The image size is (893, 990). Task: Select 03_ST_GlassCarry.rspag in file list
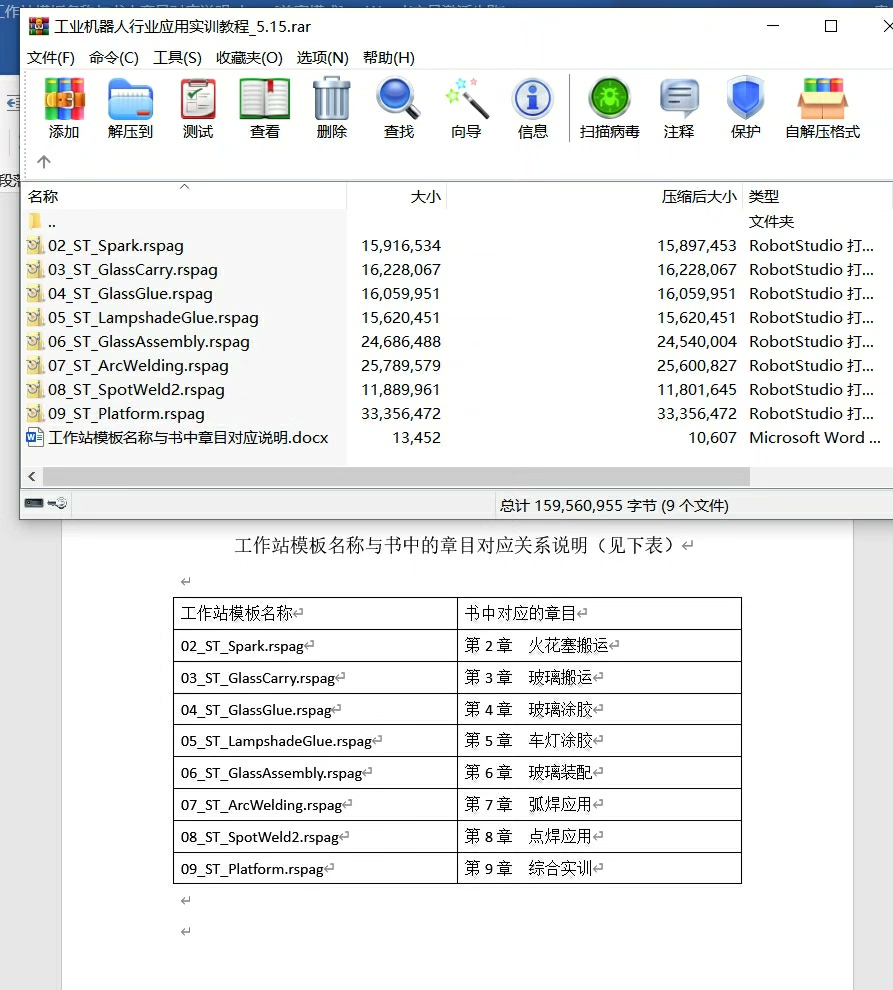(133, 270)
